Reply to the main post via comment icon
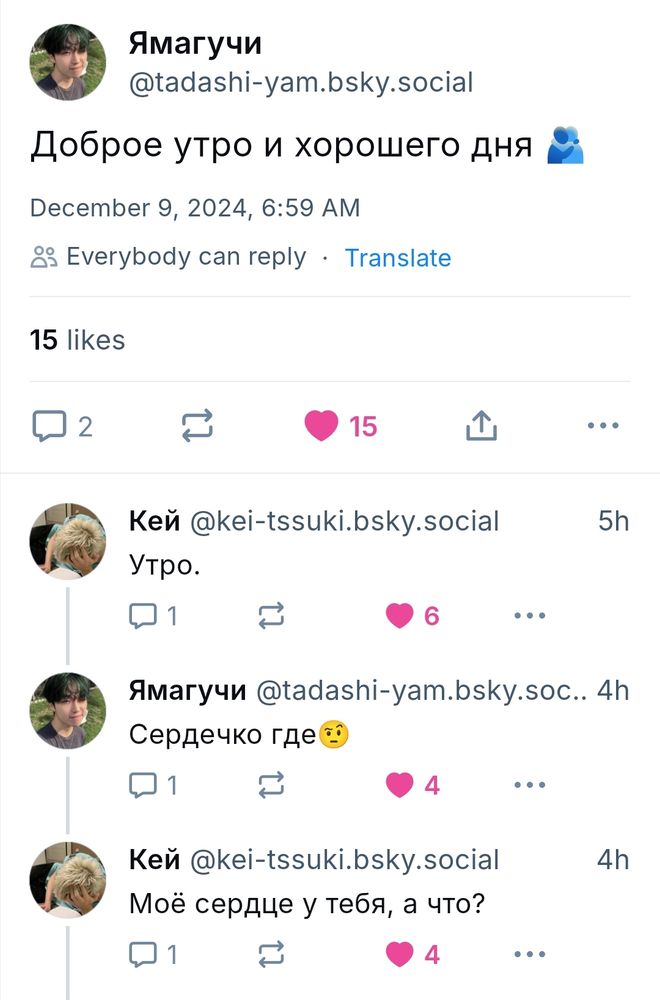 pos(49,427)
